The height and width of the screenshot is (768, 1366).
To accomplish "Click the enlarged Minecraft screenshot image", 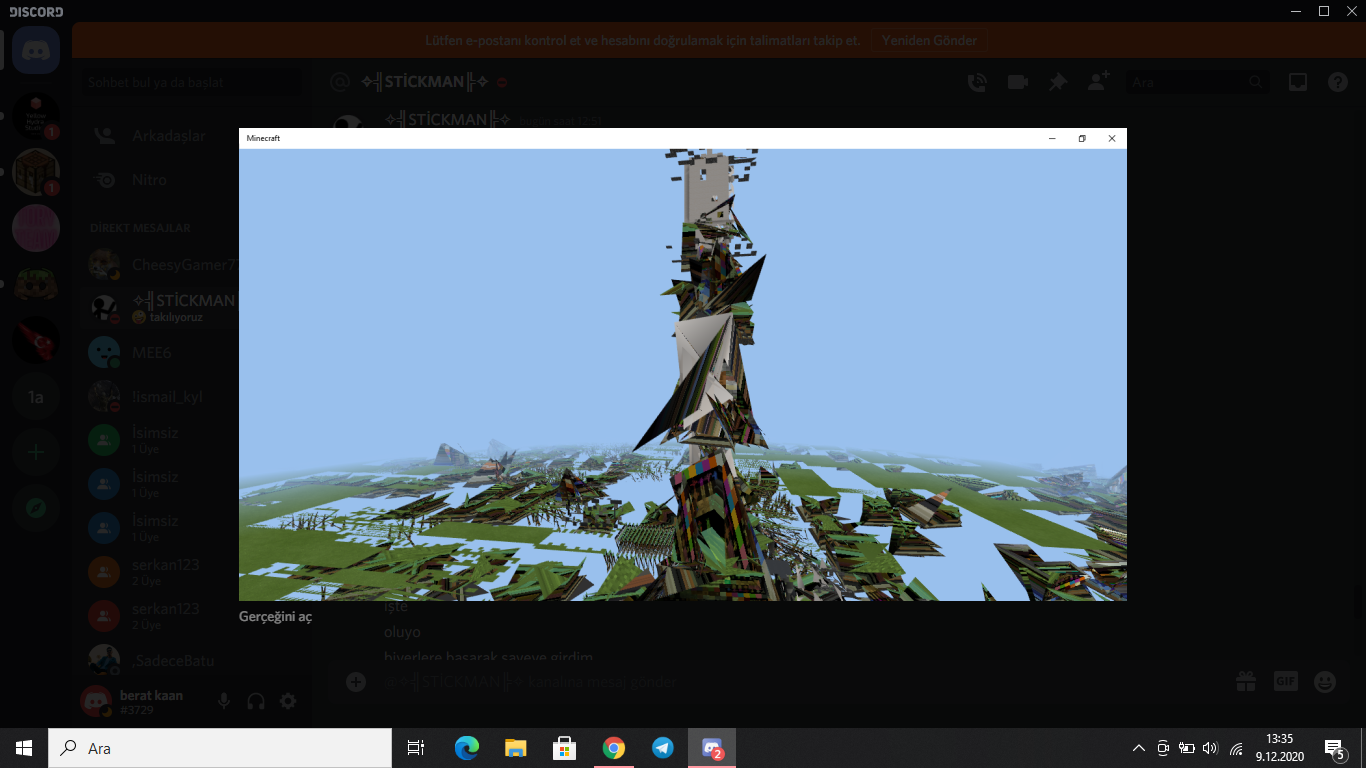I will click(x=683, y=364).
